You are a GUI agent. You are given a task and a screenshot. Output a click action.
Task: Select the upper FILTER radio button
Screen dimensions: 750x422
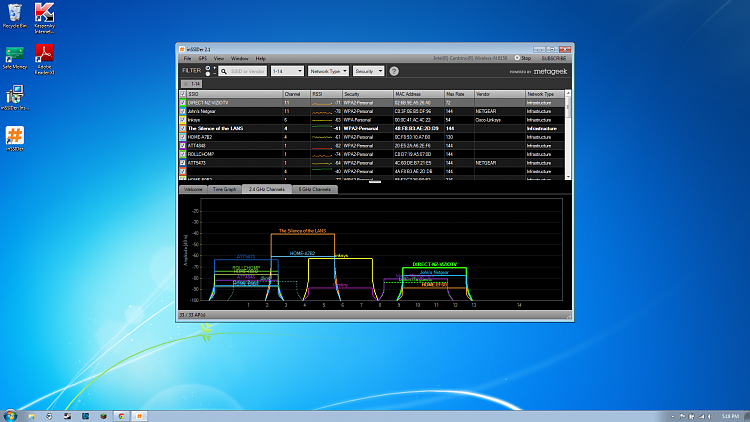208,68
